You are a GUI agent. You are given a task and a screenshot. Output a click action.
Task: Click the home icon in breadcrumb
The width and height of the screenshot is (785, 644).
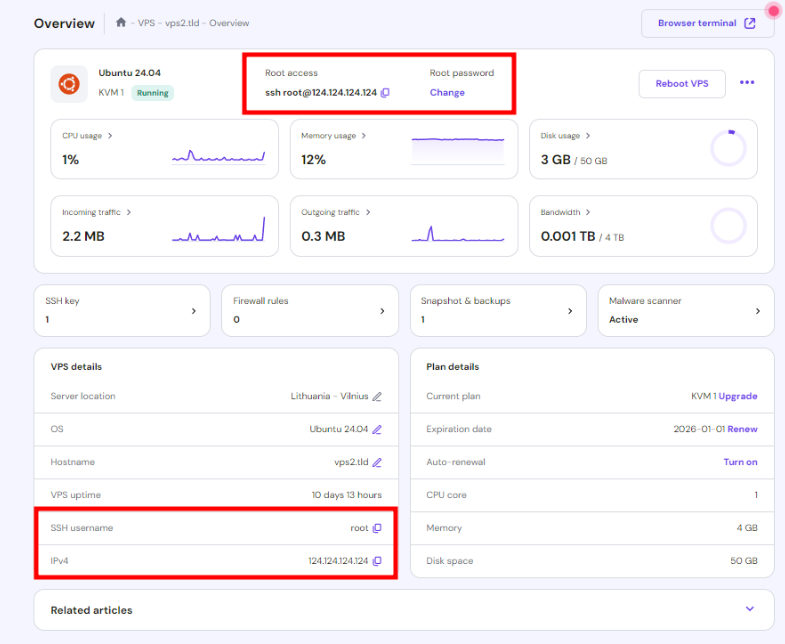pyautogui.click(x=121, y=23)
